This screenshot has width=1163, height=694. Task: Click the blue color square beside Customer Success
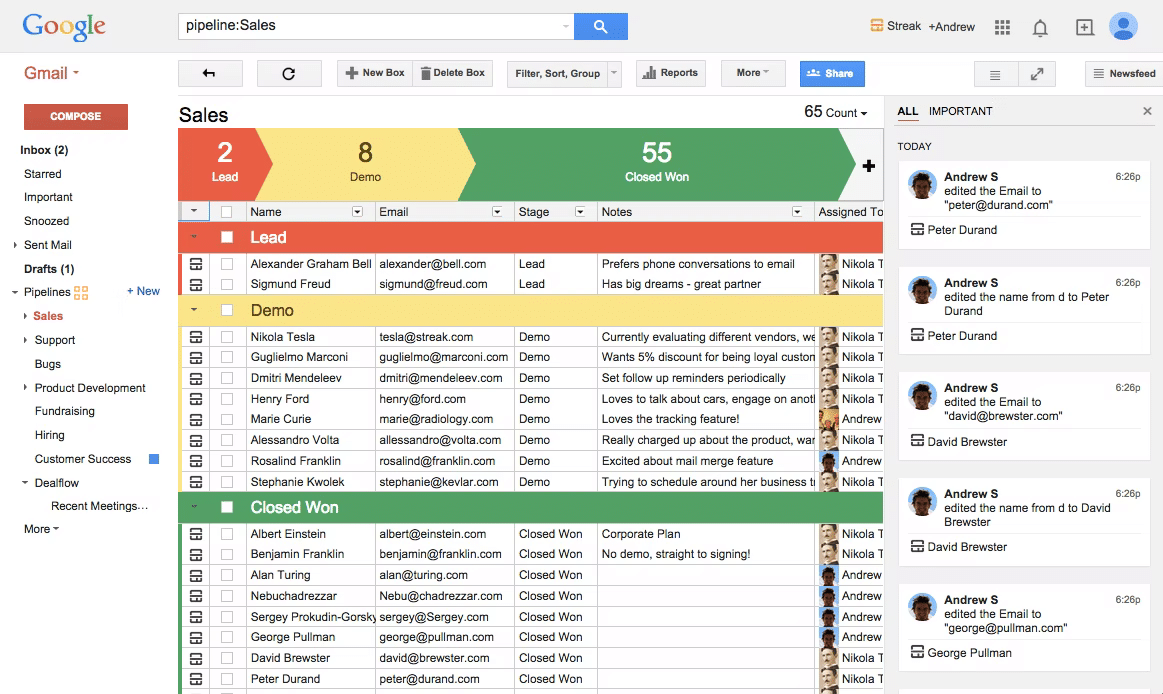[x=152, y=459]
